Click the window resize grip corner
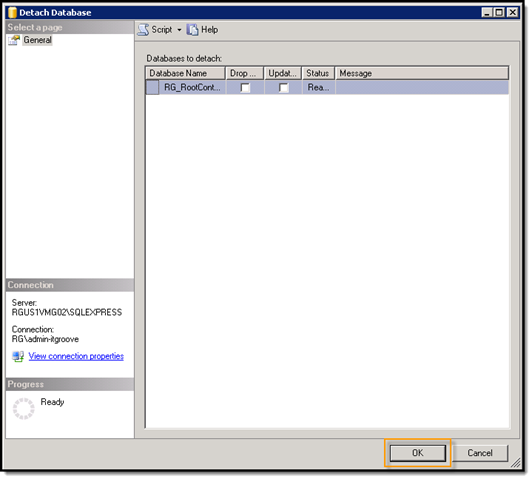 tap(516, 463)
